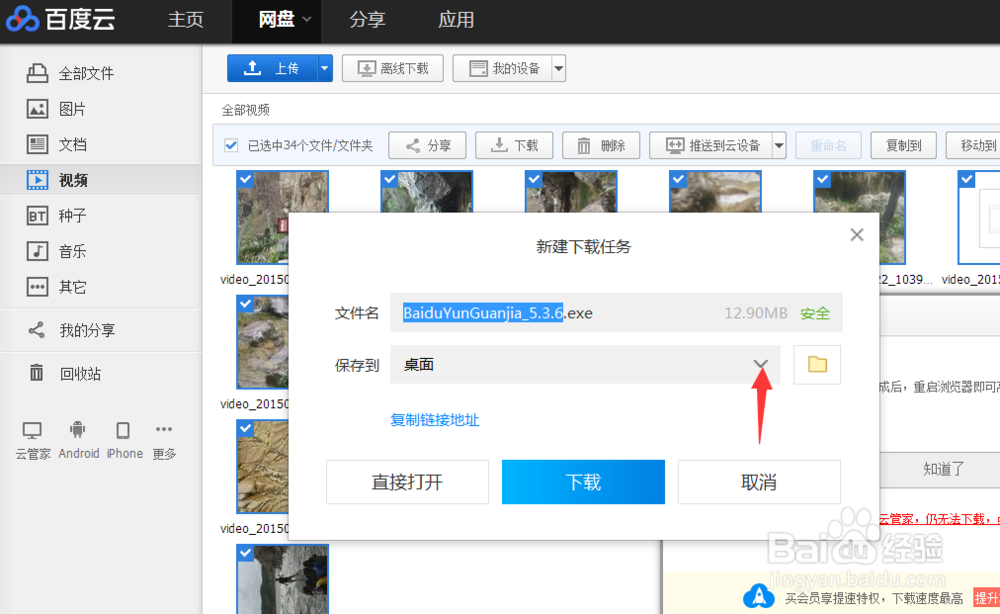The image size is (1000, 614).
Task: Click the 全部视频 breadcrumb text
Action: (x=246, y=110)
